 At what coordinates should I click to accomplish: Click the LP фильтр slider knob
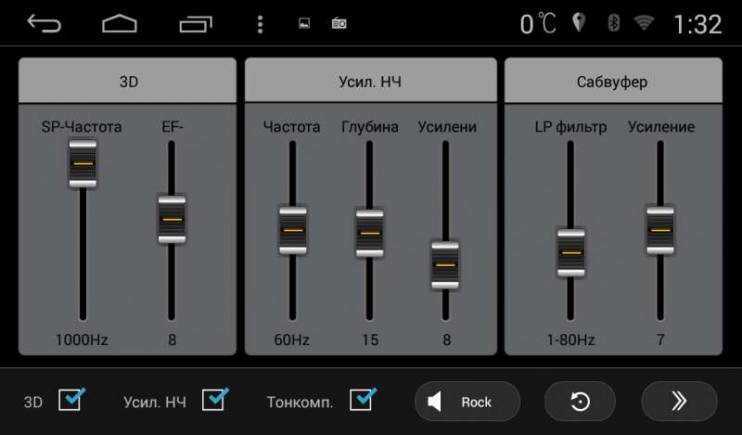(x=571, y=253)
